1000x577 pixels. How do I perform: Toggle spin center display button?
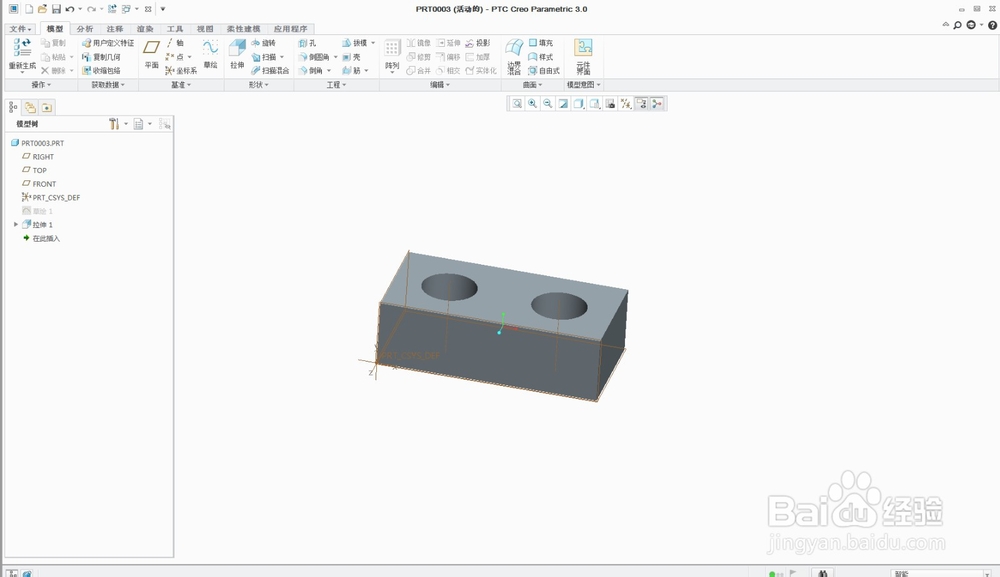[657, 103]
